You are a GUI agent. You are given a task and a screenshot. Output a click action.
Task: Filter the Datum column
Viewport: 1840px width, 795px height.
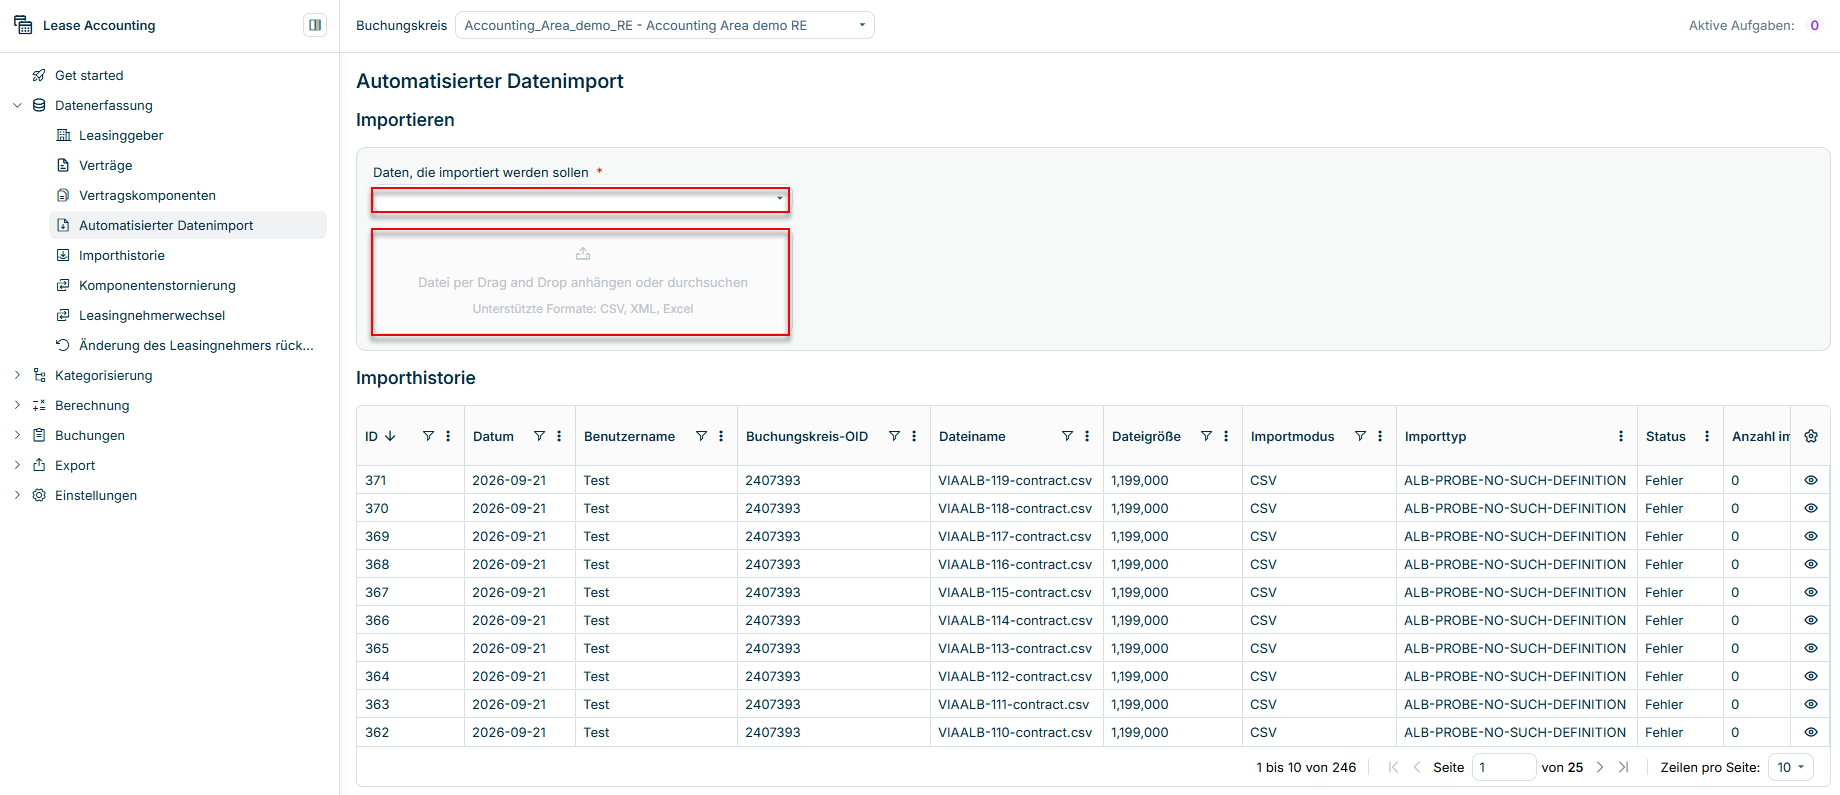click(x=539, y=436)
